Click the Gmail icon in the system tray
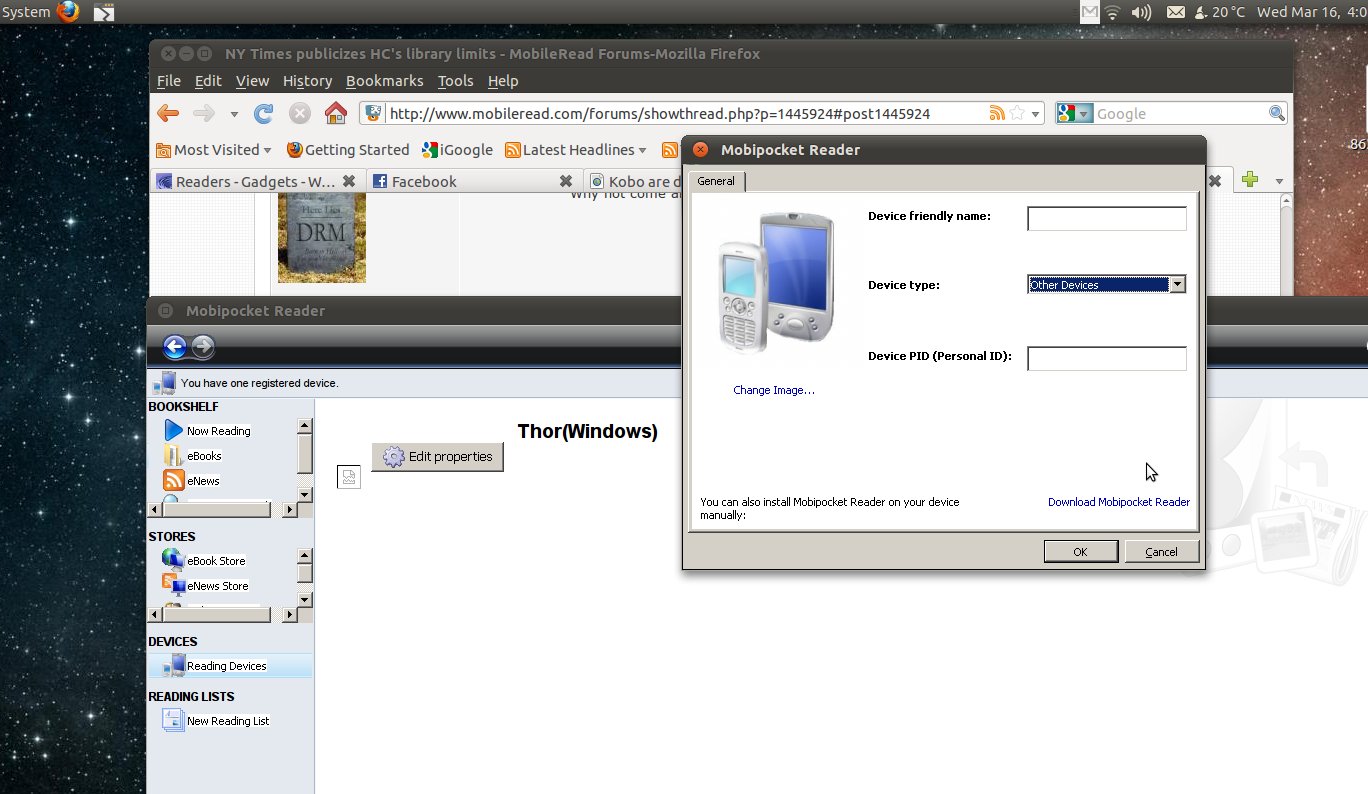 point(1090,12)
